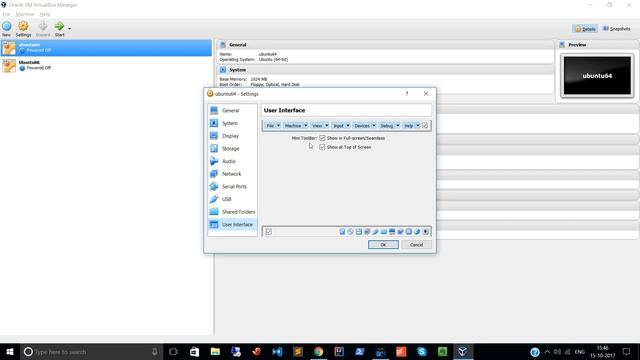Select the ubuntu64 virtual machine in list
The width and height of the screenshot is (640, 360).
106,48
